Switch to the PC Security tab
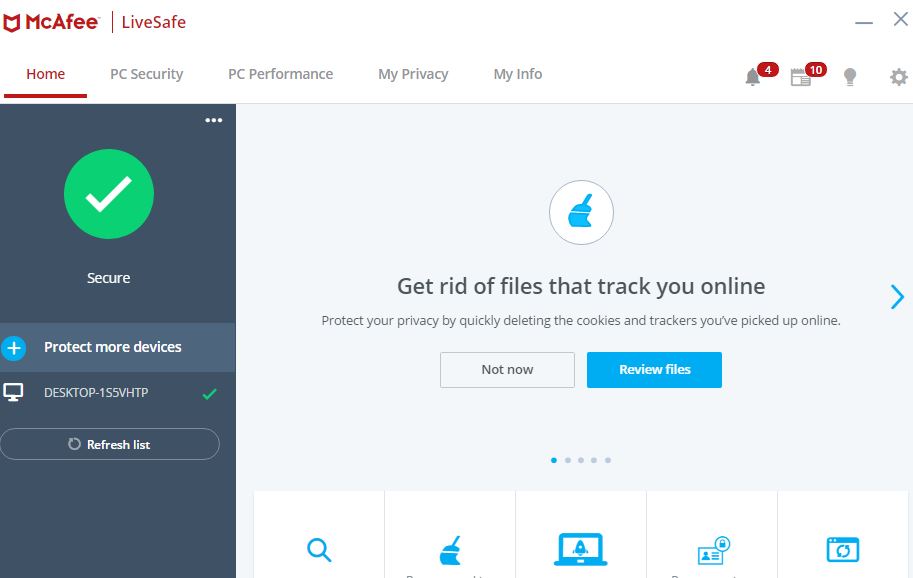Screen dimensions: 913x578 pos(147,75)
